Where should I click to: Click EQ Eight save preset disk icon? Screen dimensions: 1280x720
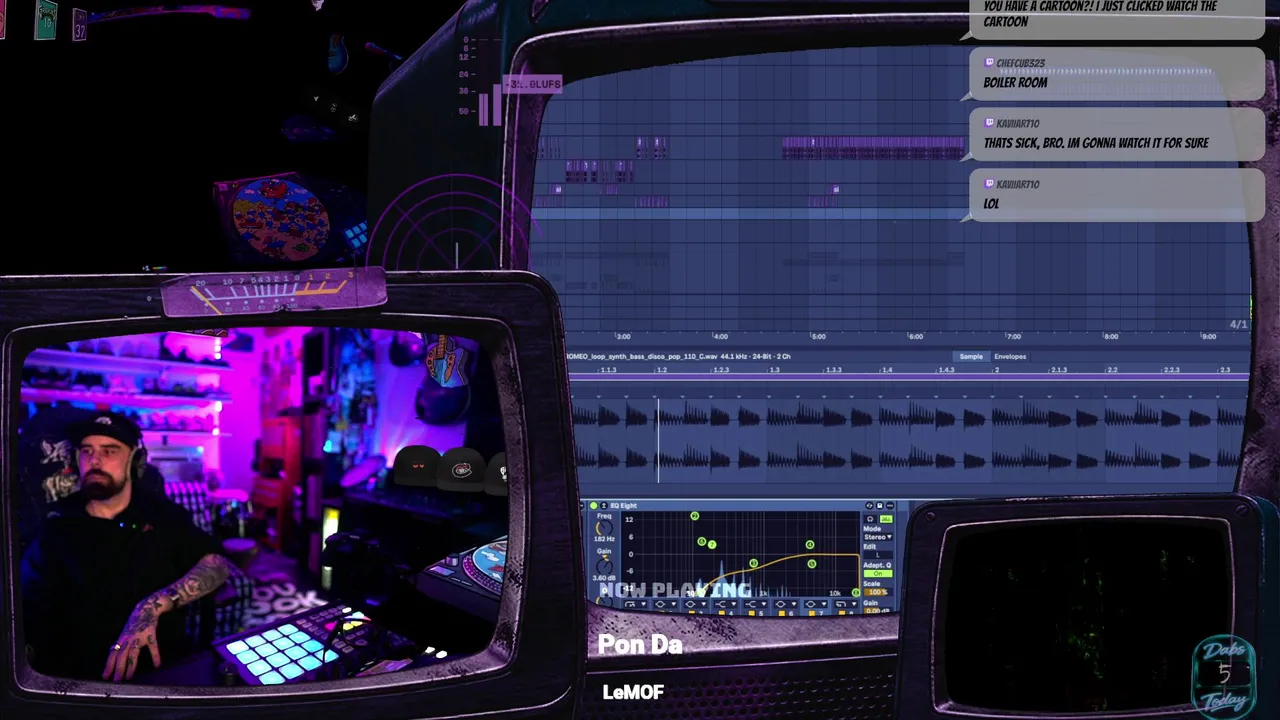click(x=879, y=506)
